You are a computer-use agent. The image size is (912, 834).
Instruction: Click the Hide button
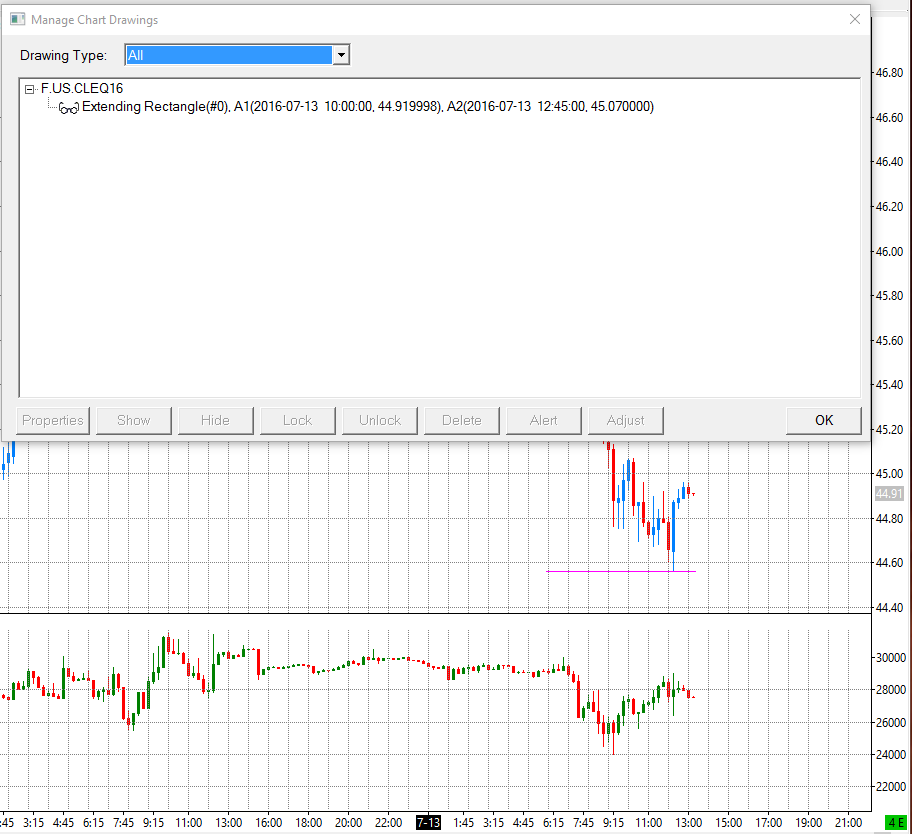click(x=216, y=420)
